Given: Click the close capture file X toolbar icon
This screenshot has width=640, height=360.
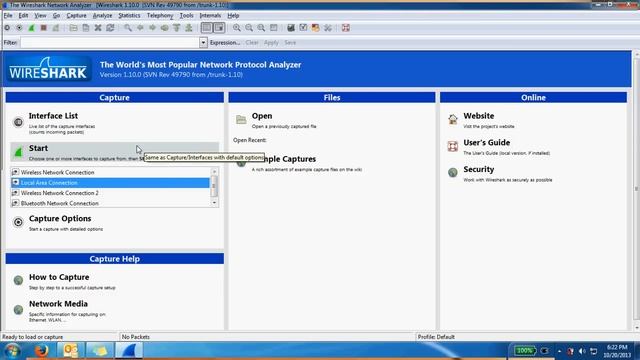Looking at the screenshot, I should pyautogui.click(x=98, y=28).
